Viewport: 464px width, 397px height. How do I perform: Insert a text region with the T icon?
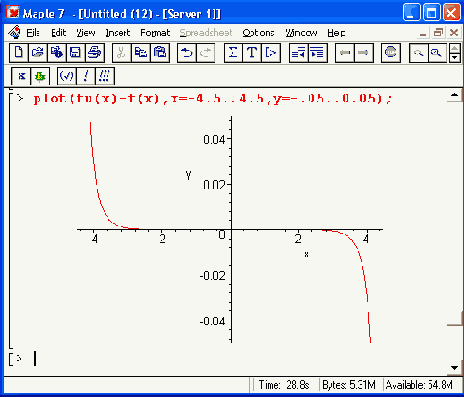[x=252, y=53]
